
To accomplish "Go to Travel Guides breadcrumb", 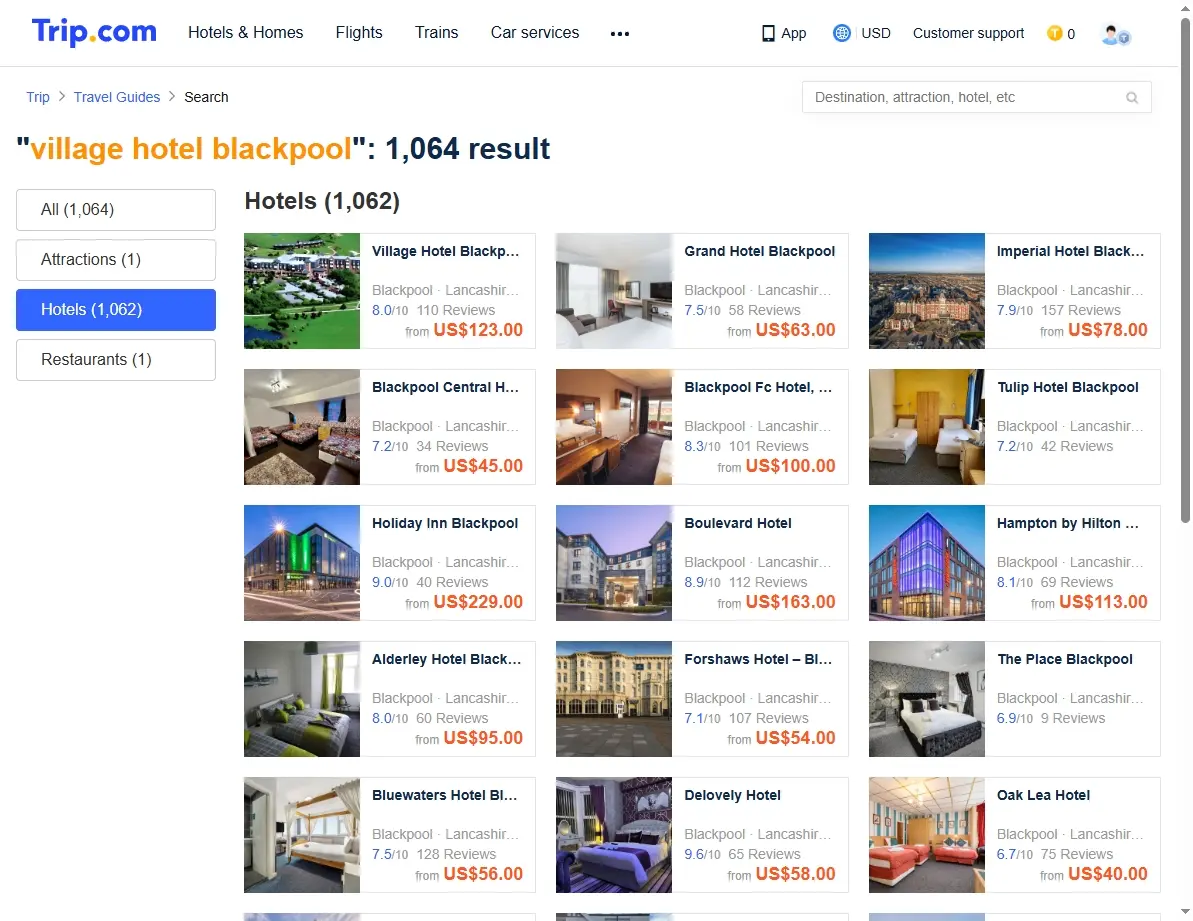I will (x=117, y=97).
